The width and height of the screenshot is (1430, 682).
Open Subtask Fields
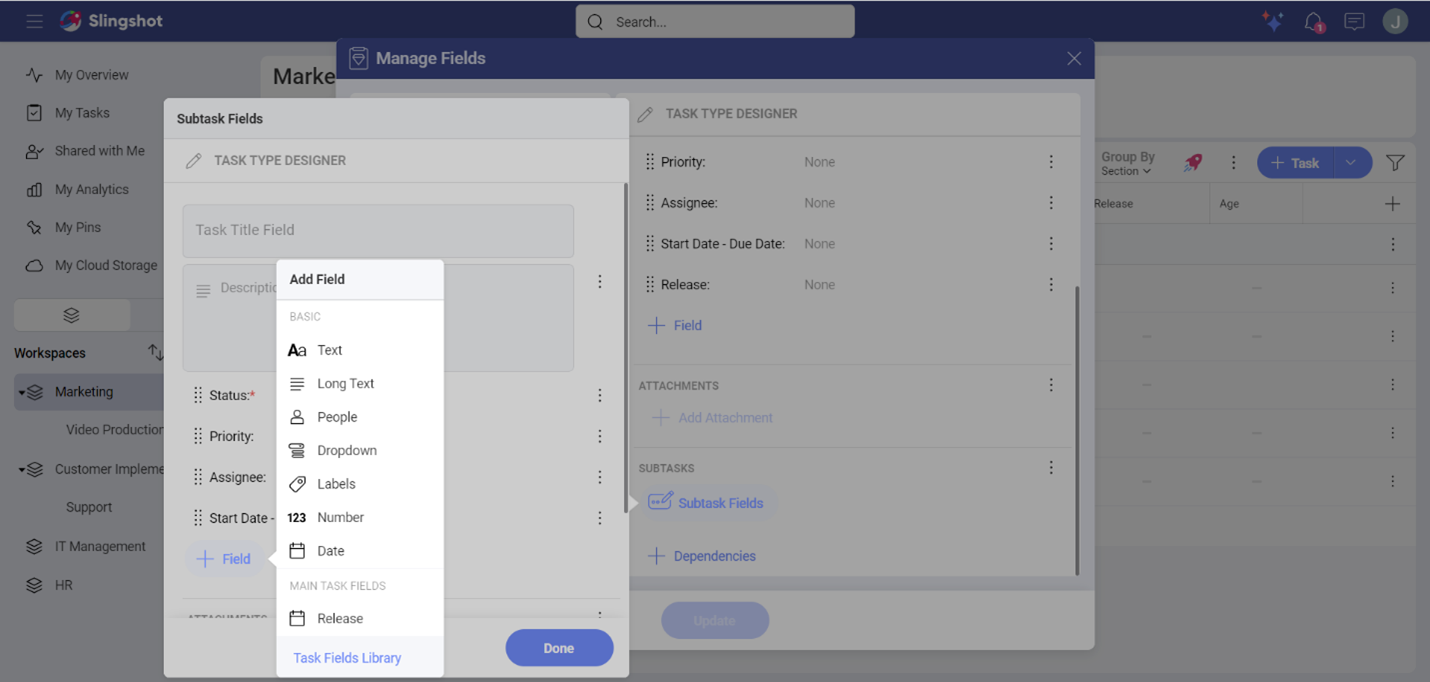tap(706, 503)
